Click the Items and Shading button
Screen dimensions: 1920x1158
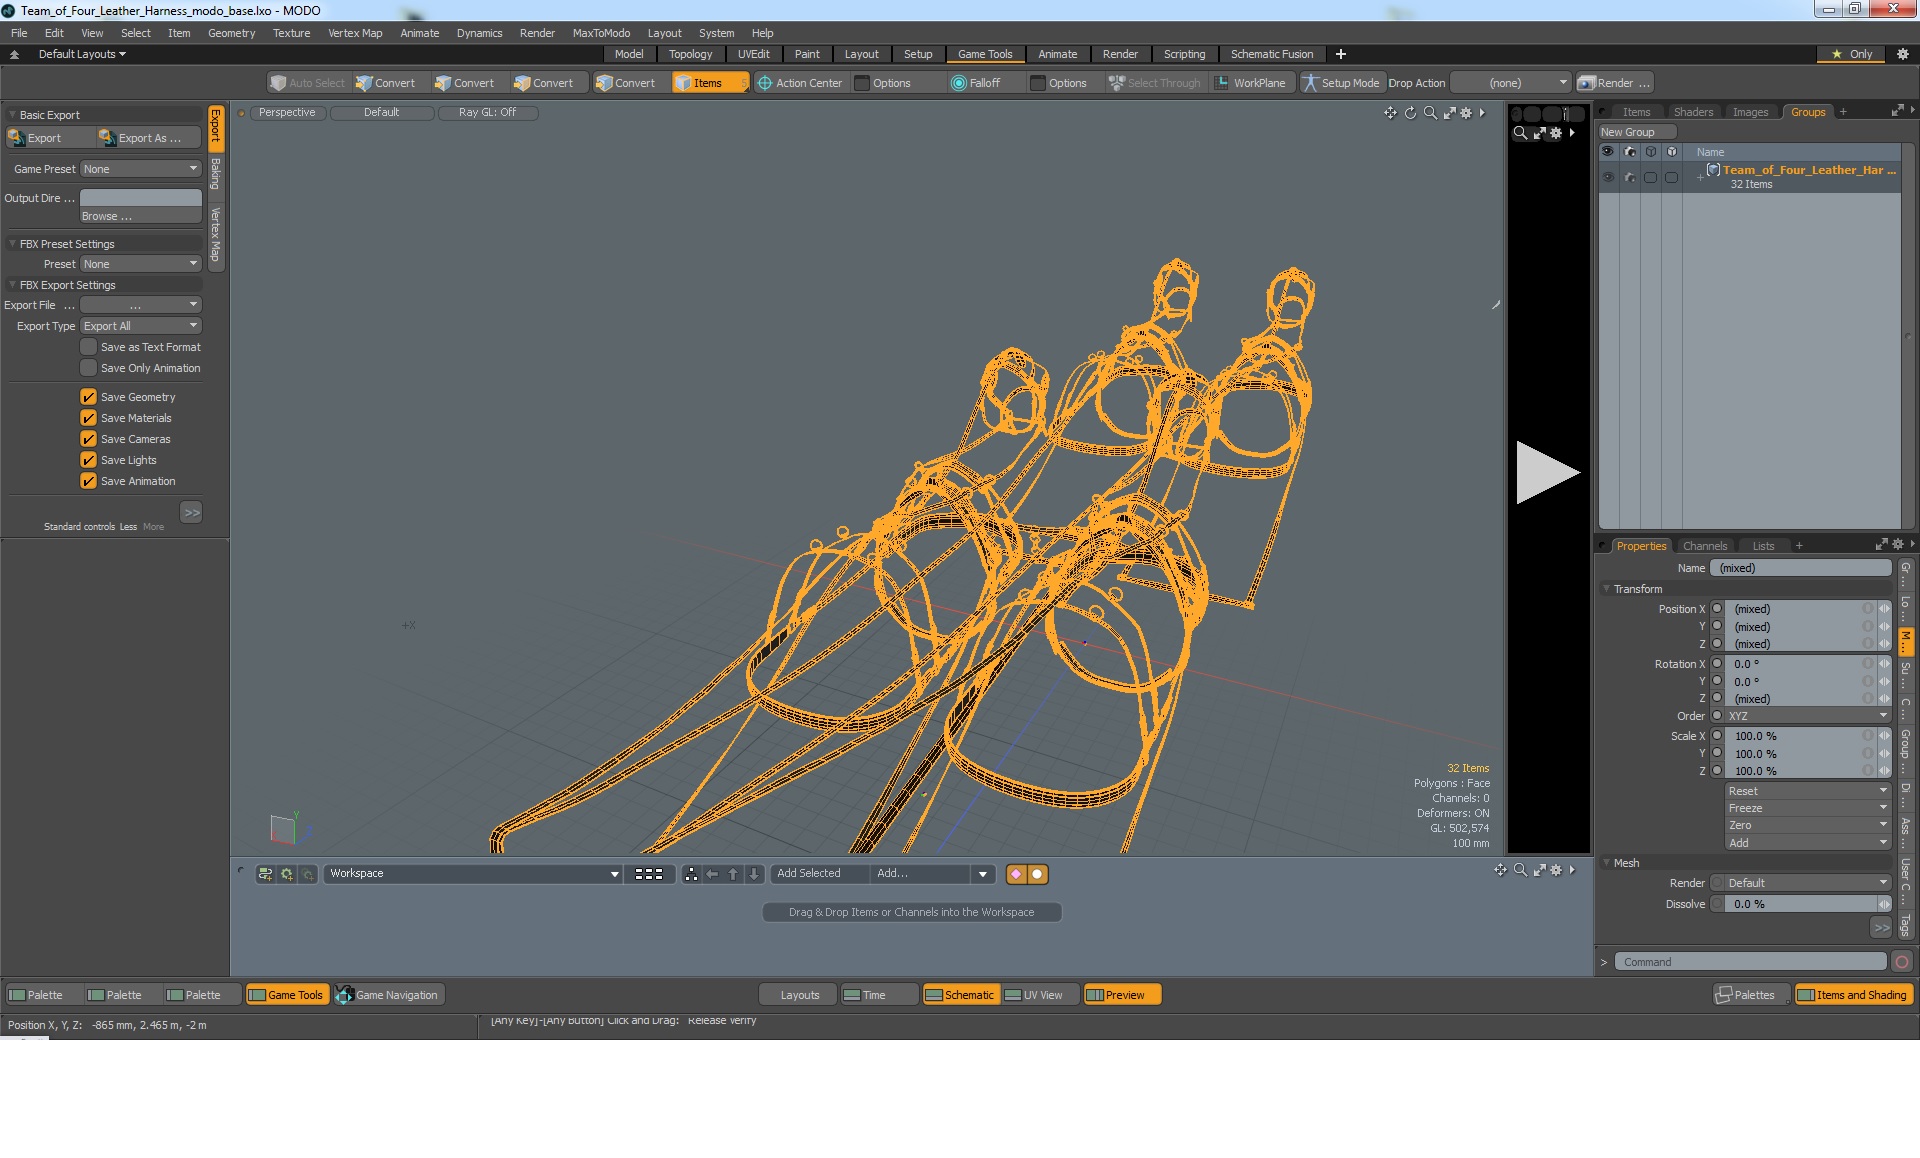point(1853,995)
